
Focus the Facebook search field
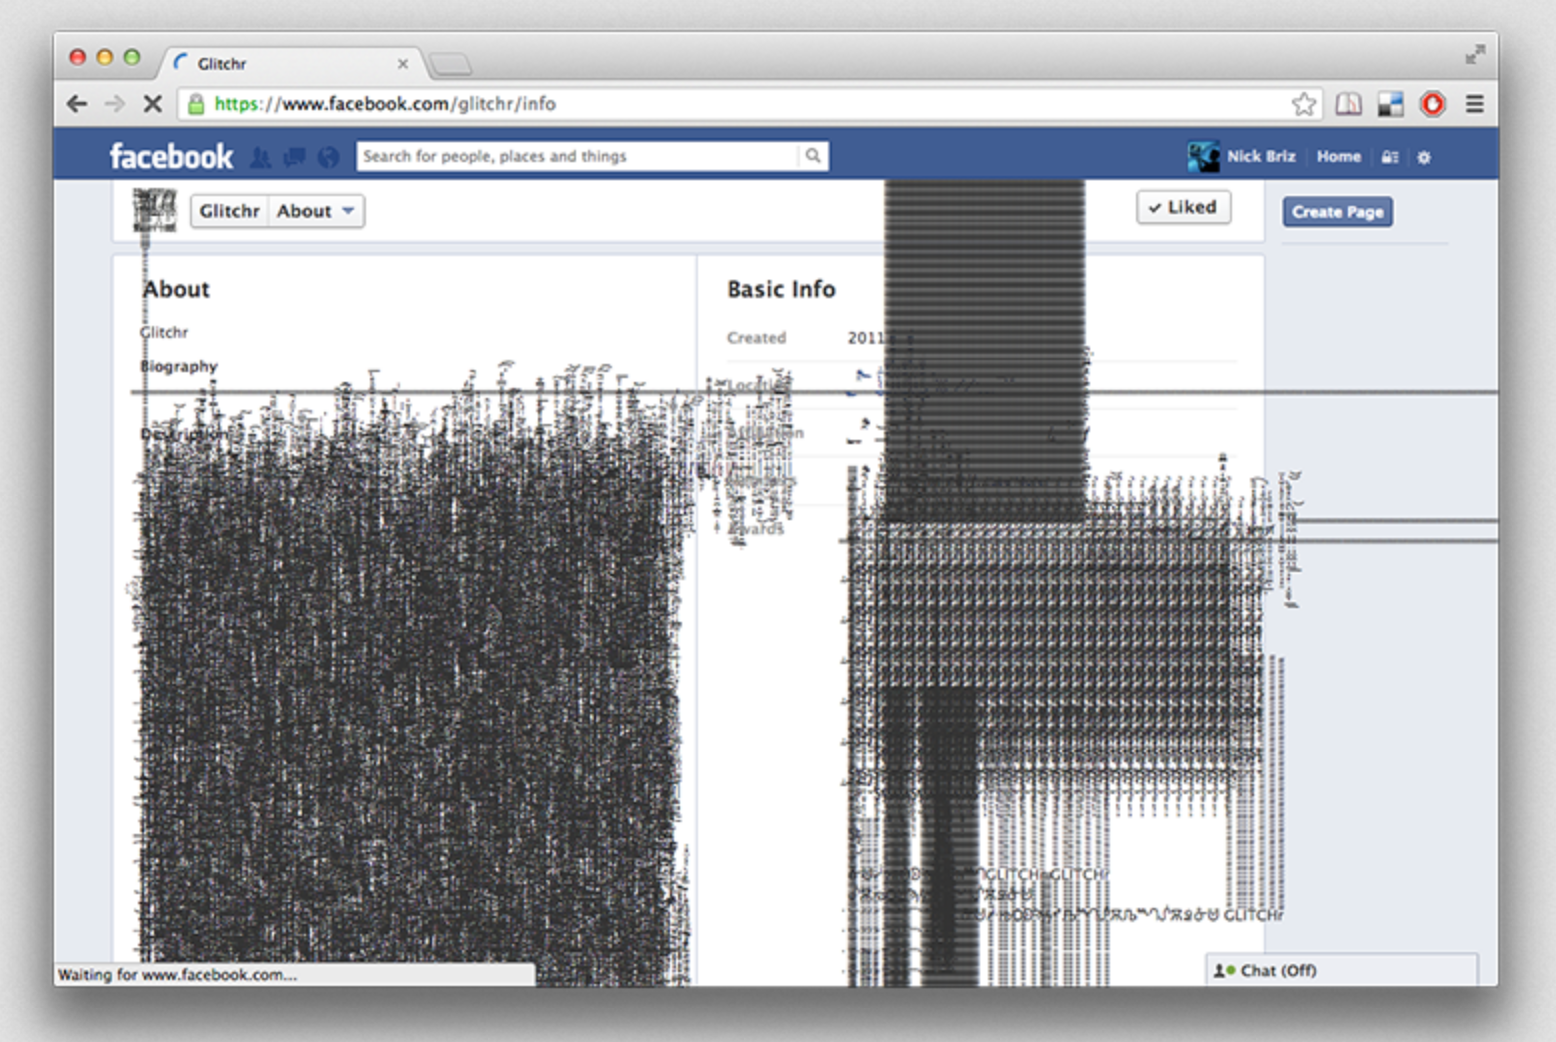578,156
